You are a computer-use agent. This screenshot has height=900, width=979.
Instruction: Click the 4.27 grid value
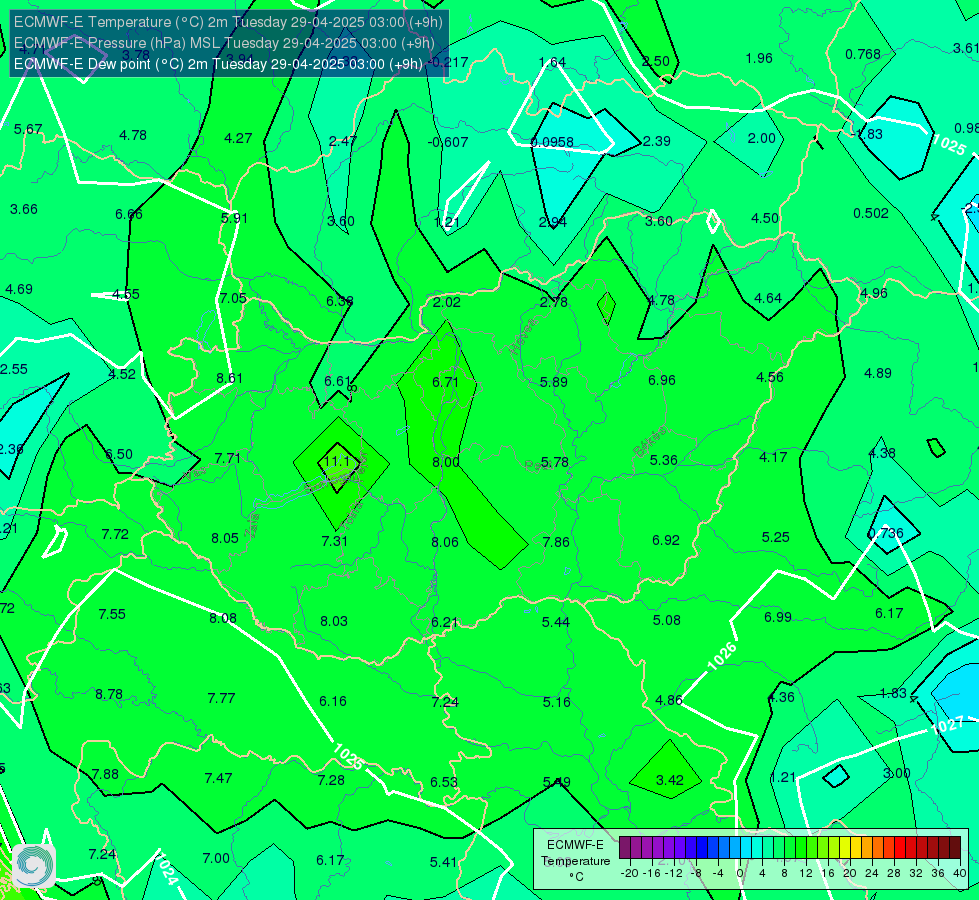(238, 138)
